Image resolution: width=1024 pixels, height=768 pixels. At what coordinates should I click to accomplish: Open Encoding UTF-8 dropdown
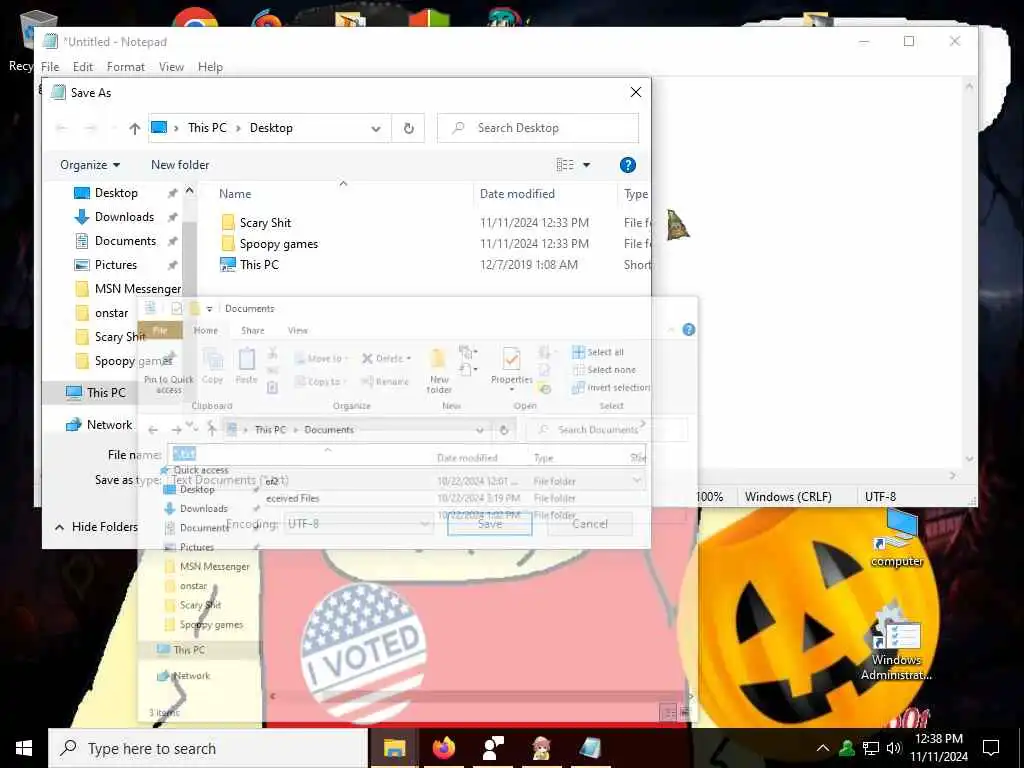point(359,524)
